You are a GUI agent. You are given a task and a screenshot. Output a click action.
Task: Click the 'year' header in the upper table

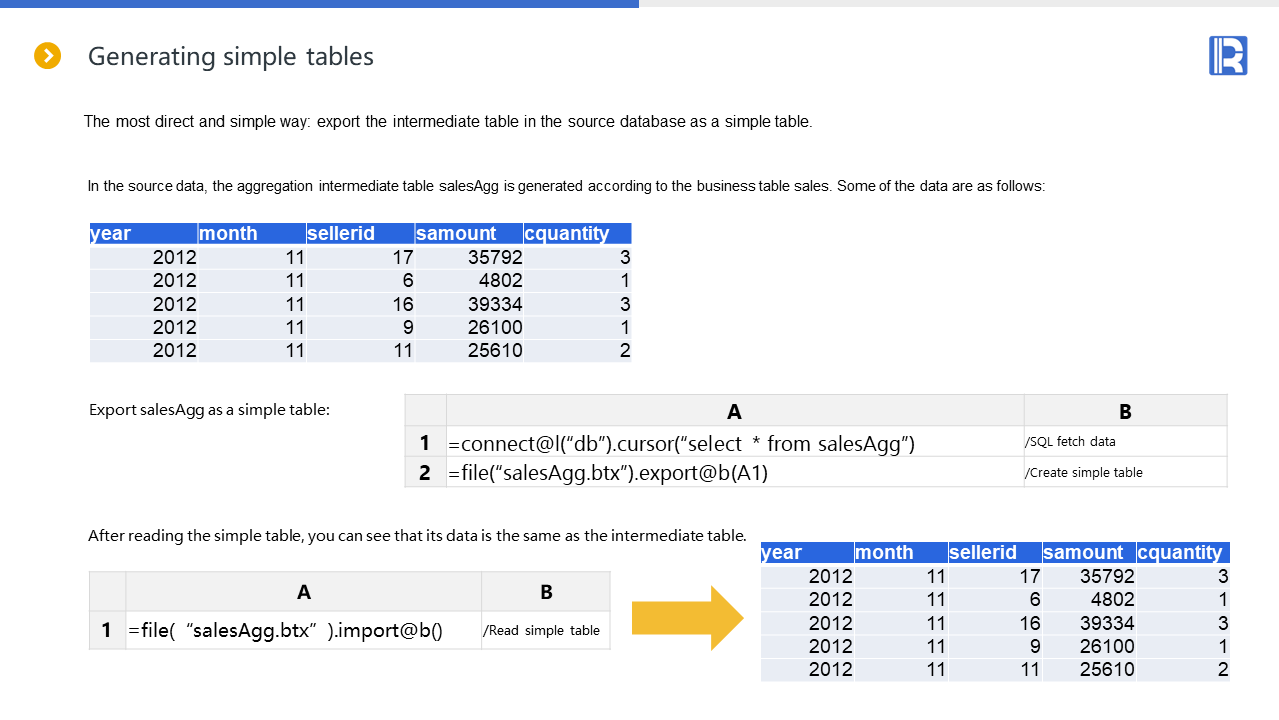[143, 233]
